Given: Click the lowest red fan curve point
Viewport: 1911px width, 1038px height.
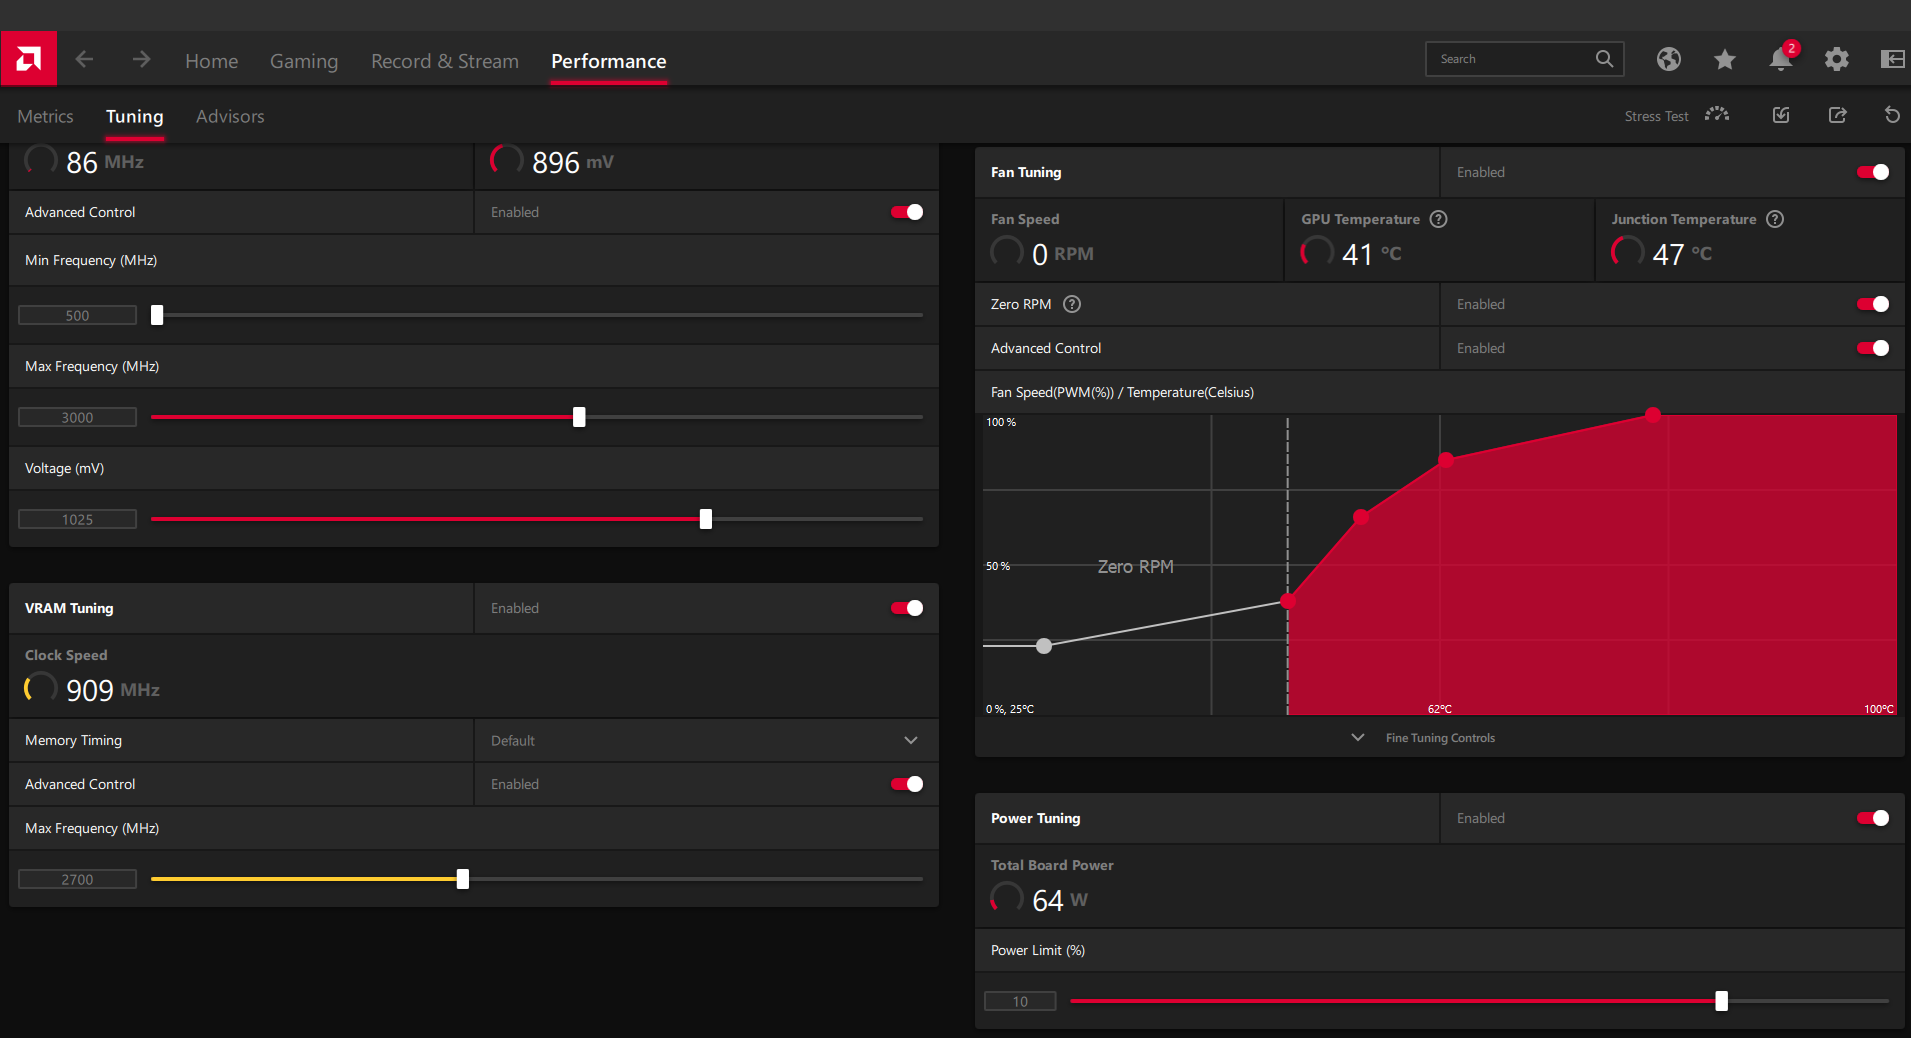Looking at the screenshot, I should pos(1288,601).
